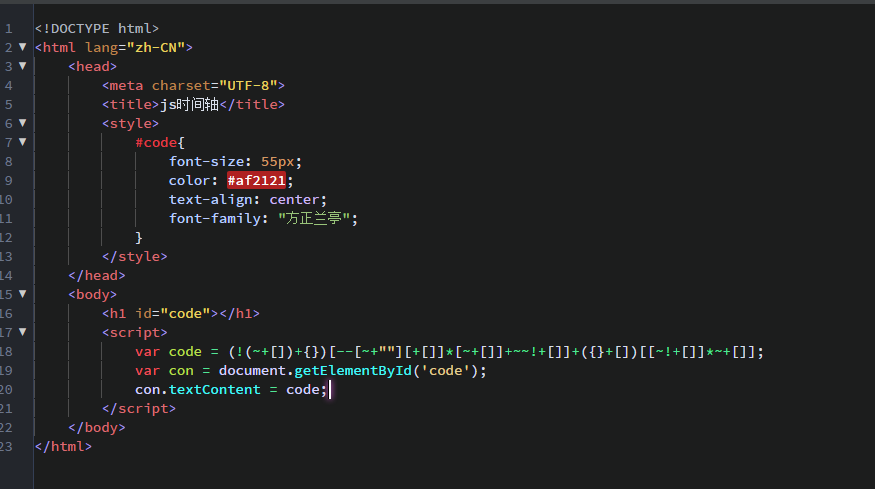Click line number 5 in the gutter
This screenshot has width=875, height=489.
(x=8, y=104)
